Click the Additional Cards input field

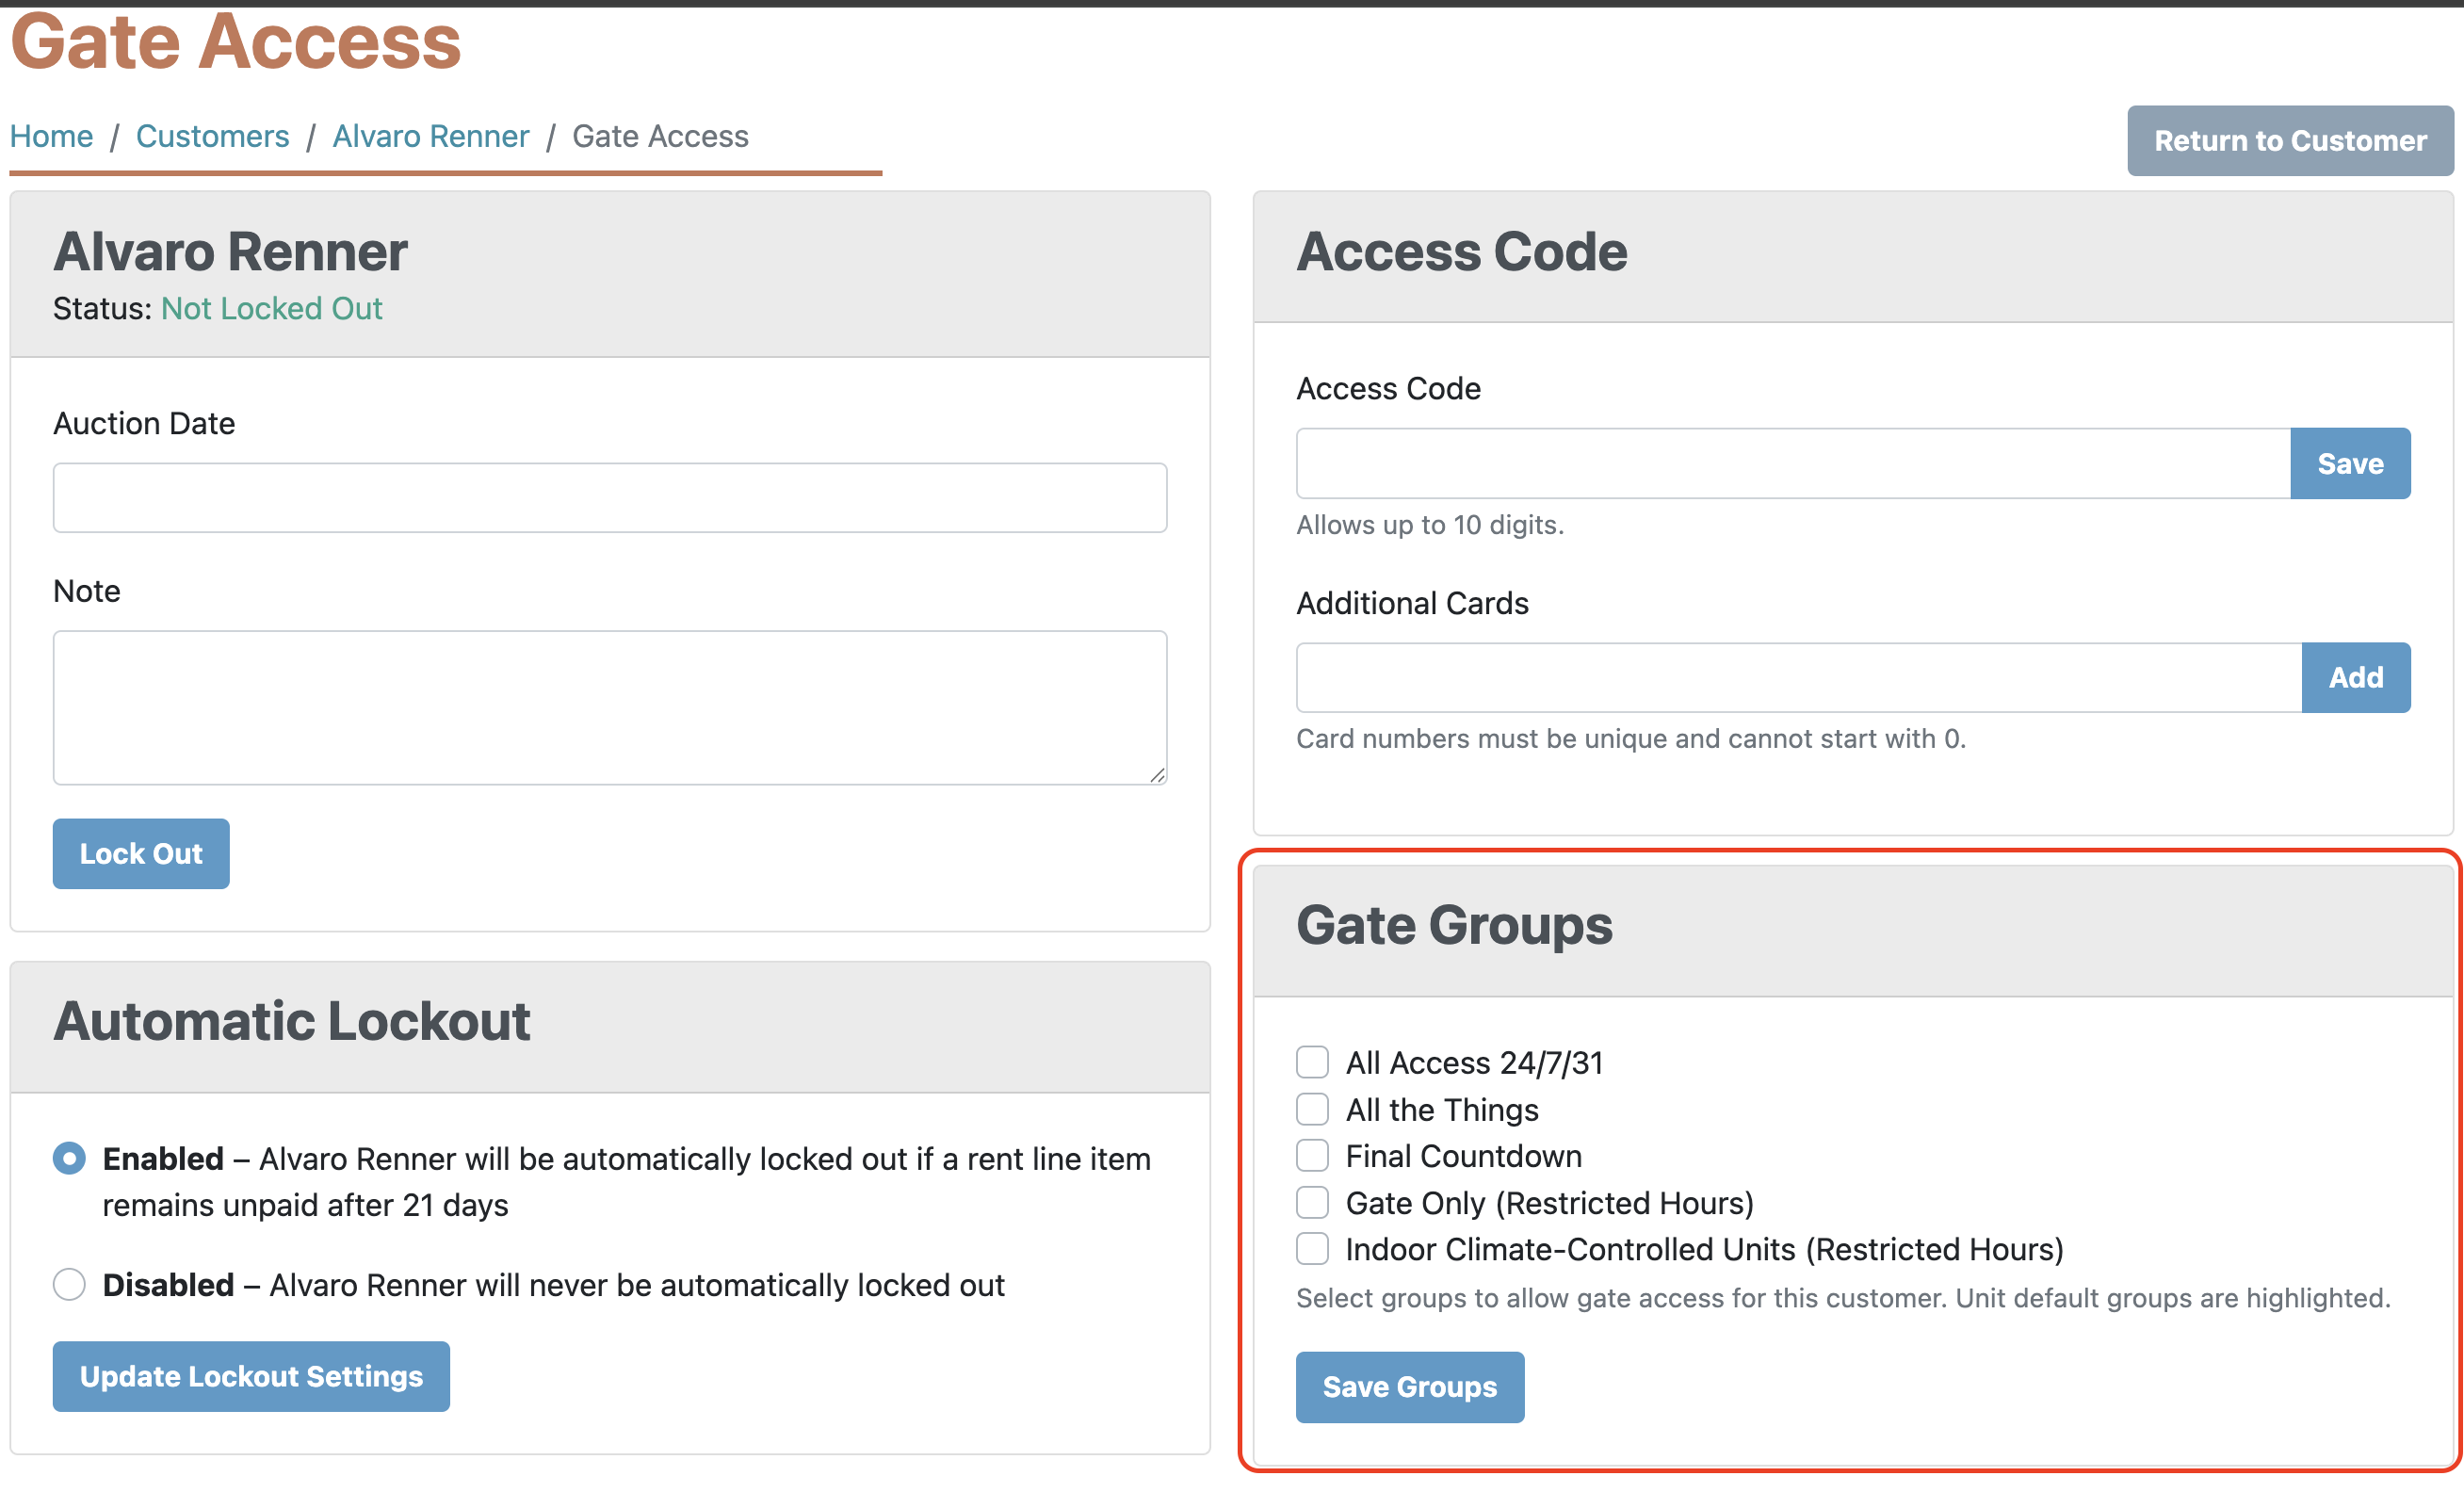[x=1798, y=678]
